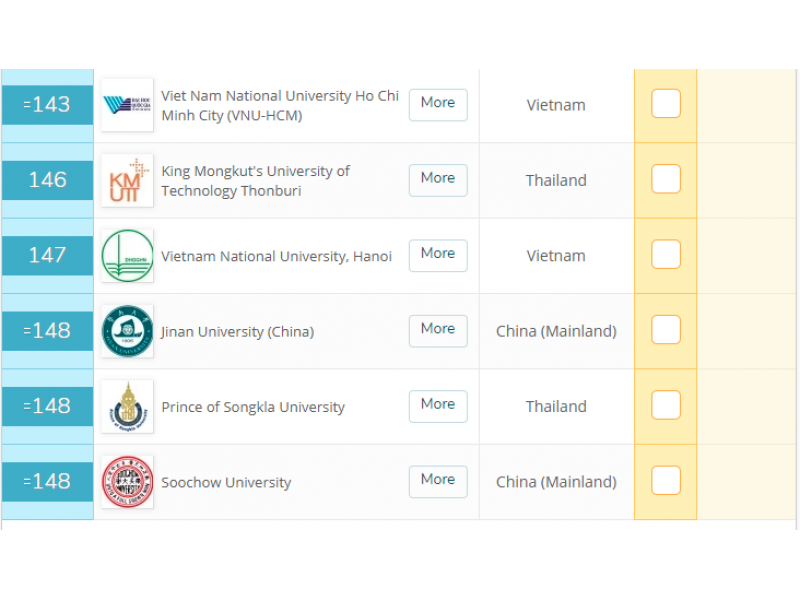Open More details for Prince of Songkla
Image resolution: width=800 pixels, height=600 pixels.
[437, 406]
